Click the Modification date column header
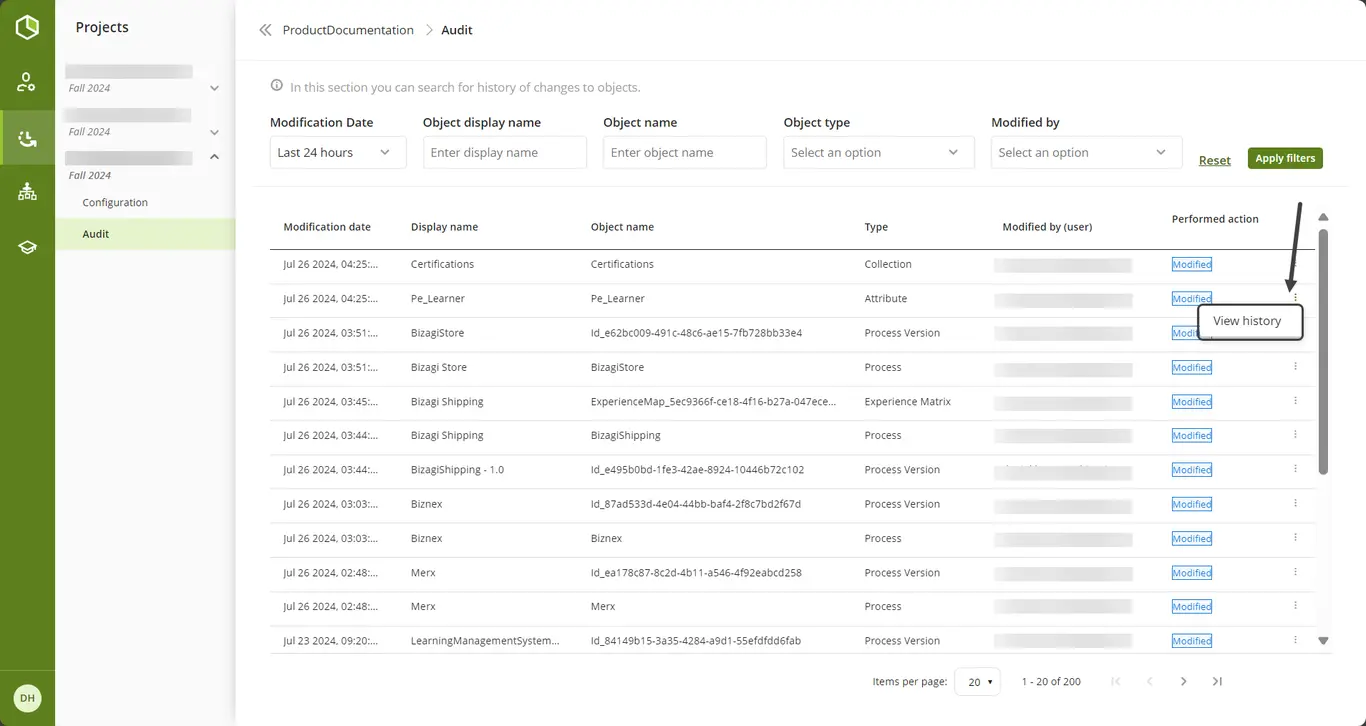This screenshot has width=1366, height=726. coord(327,227)
